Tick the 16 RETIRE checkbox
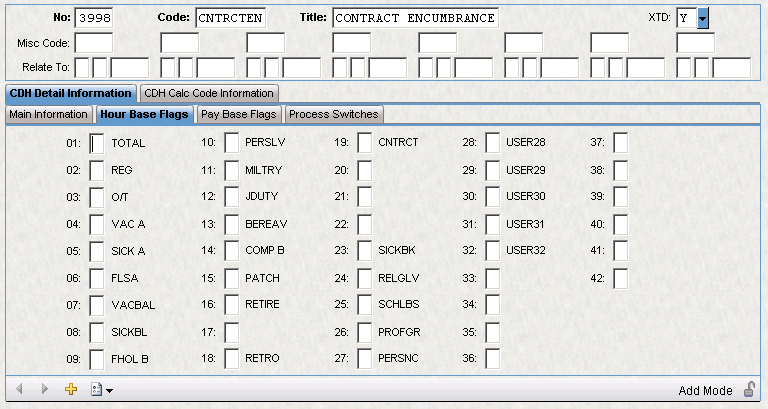This screenshot has height=409, width=768. coord(231,304)
